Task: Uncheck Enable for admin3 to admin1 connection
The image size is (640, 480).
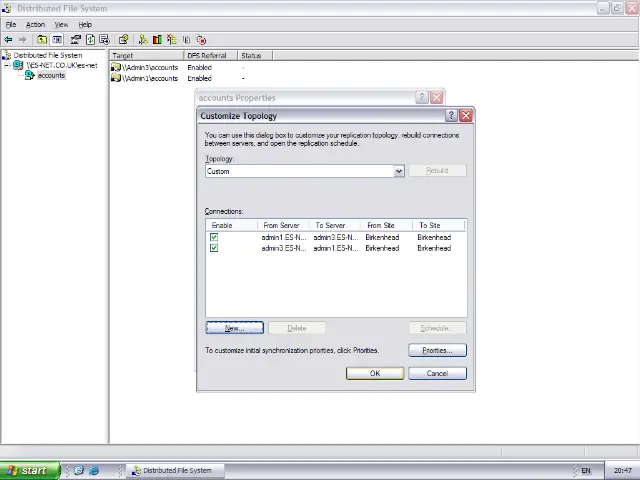Action: coord(214,248)
